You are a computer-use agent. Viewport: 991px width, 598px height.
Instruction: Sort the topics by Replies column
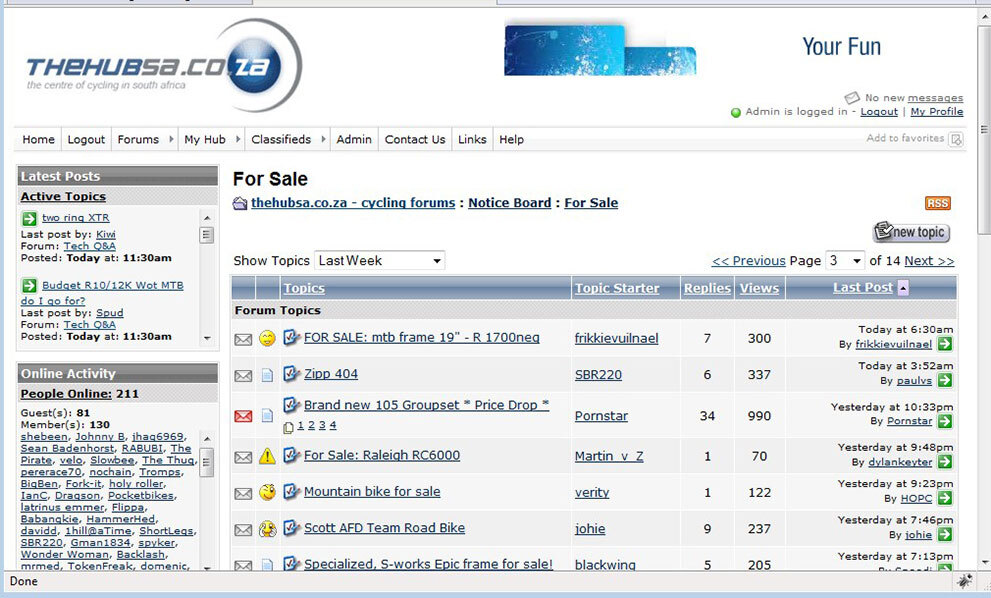tap(707, 288)
